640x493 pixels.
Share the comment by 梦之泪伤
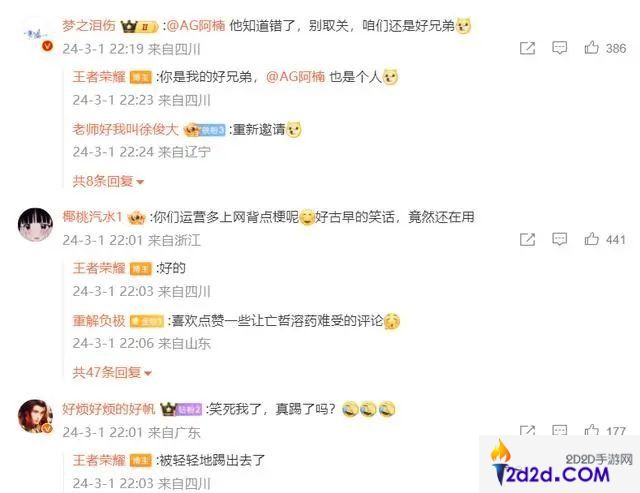click(527, 48)
